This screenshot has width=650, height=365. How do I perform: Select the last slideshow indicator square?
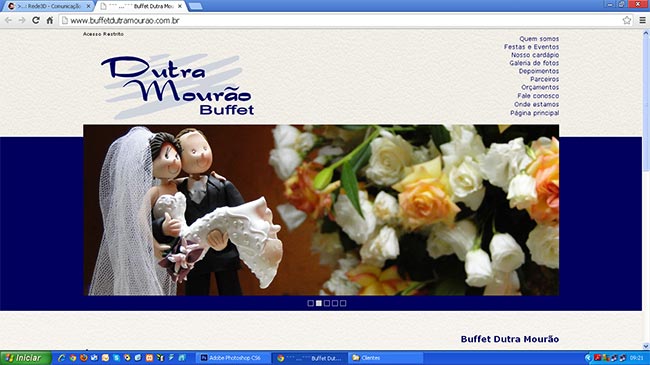343,303
